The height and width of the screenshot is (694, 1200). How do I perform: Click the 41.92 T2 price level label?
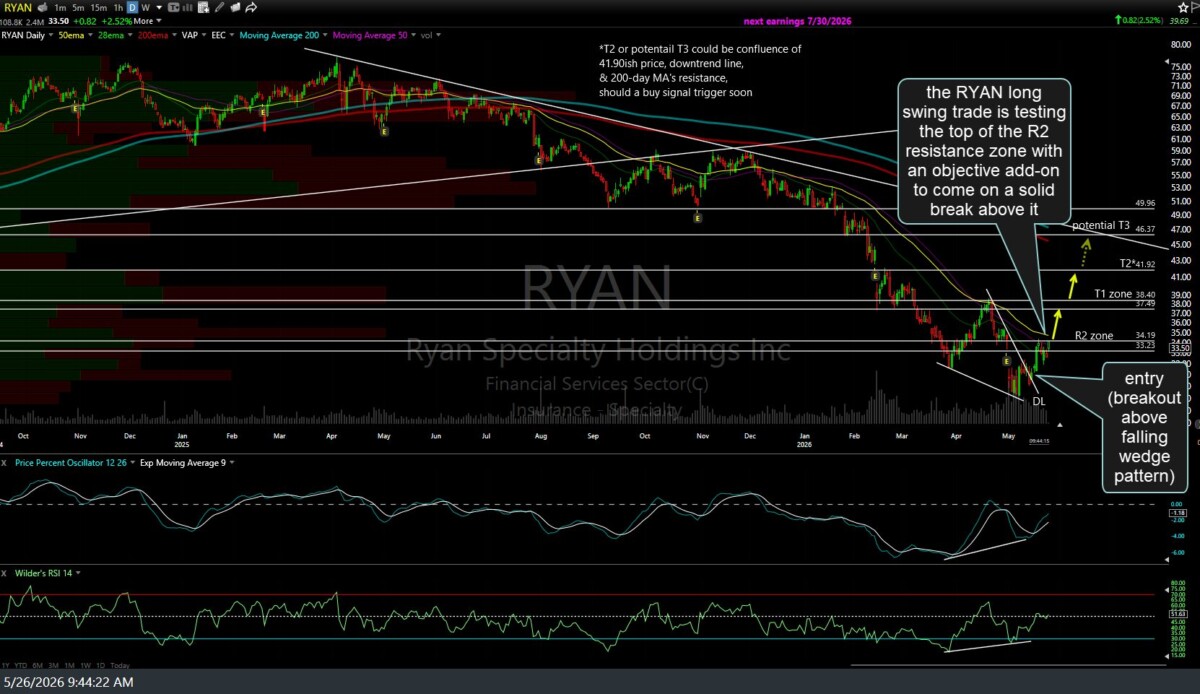(1146, 264)
